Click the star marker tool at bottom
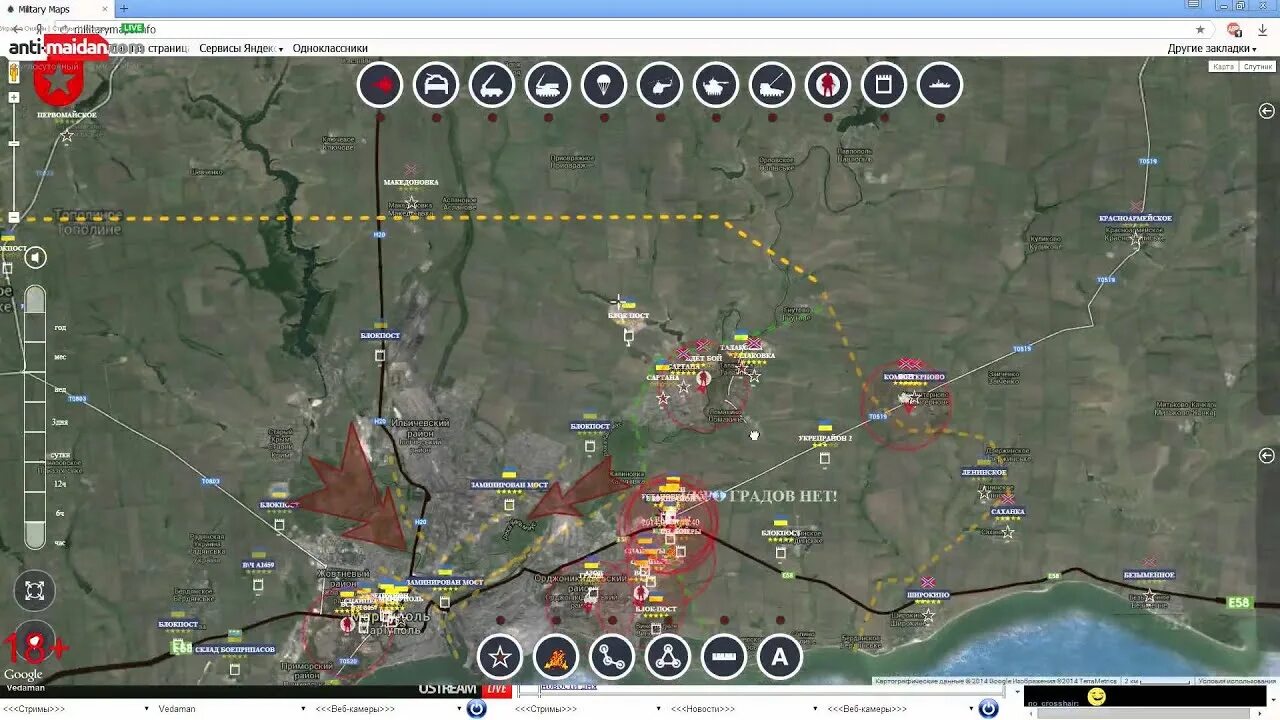This screenshot has height=720, width=1280. 500,657
